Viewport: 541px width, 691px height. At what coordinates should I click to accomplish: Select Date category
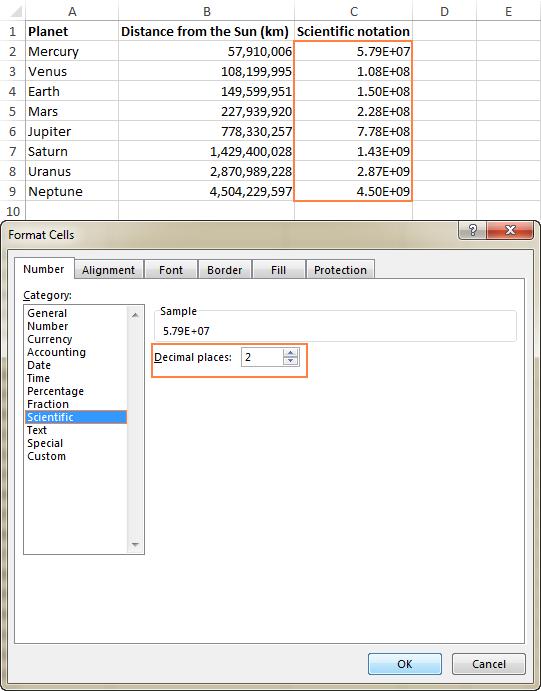tap(76, 365)
